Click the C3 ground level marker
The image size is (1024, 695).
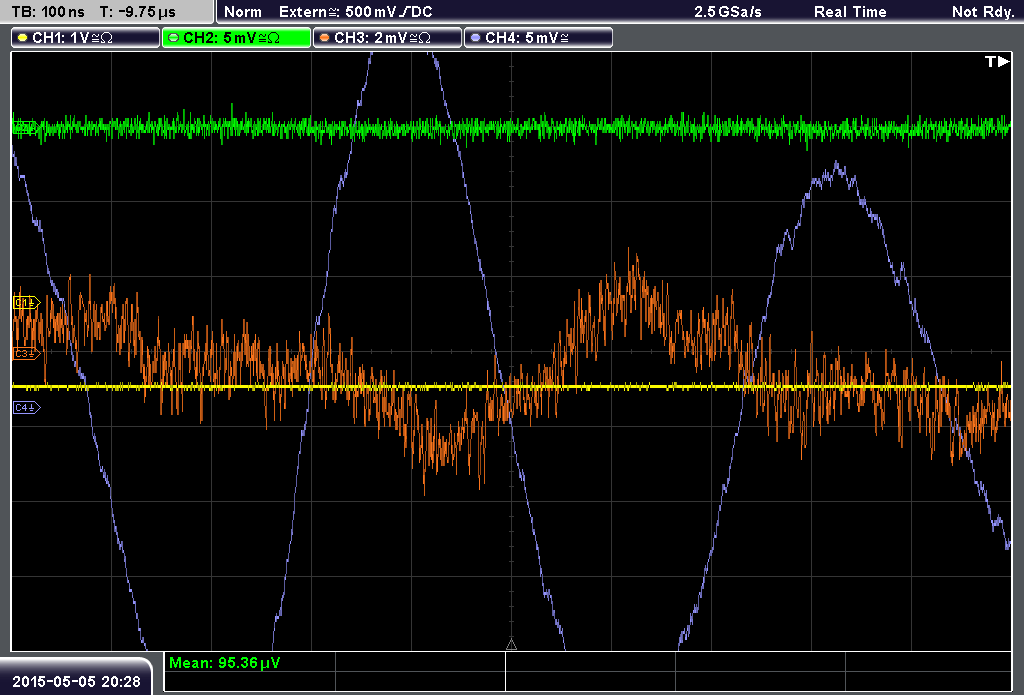coord(26,353)
